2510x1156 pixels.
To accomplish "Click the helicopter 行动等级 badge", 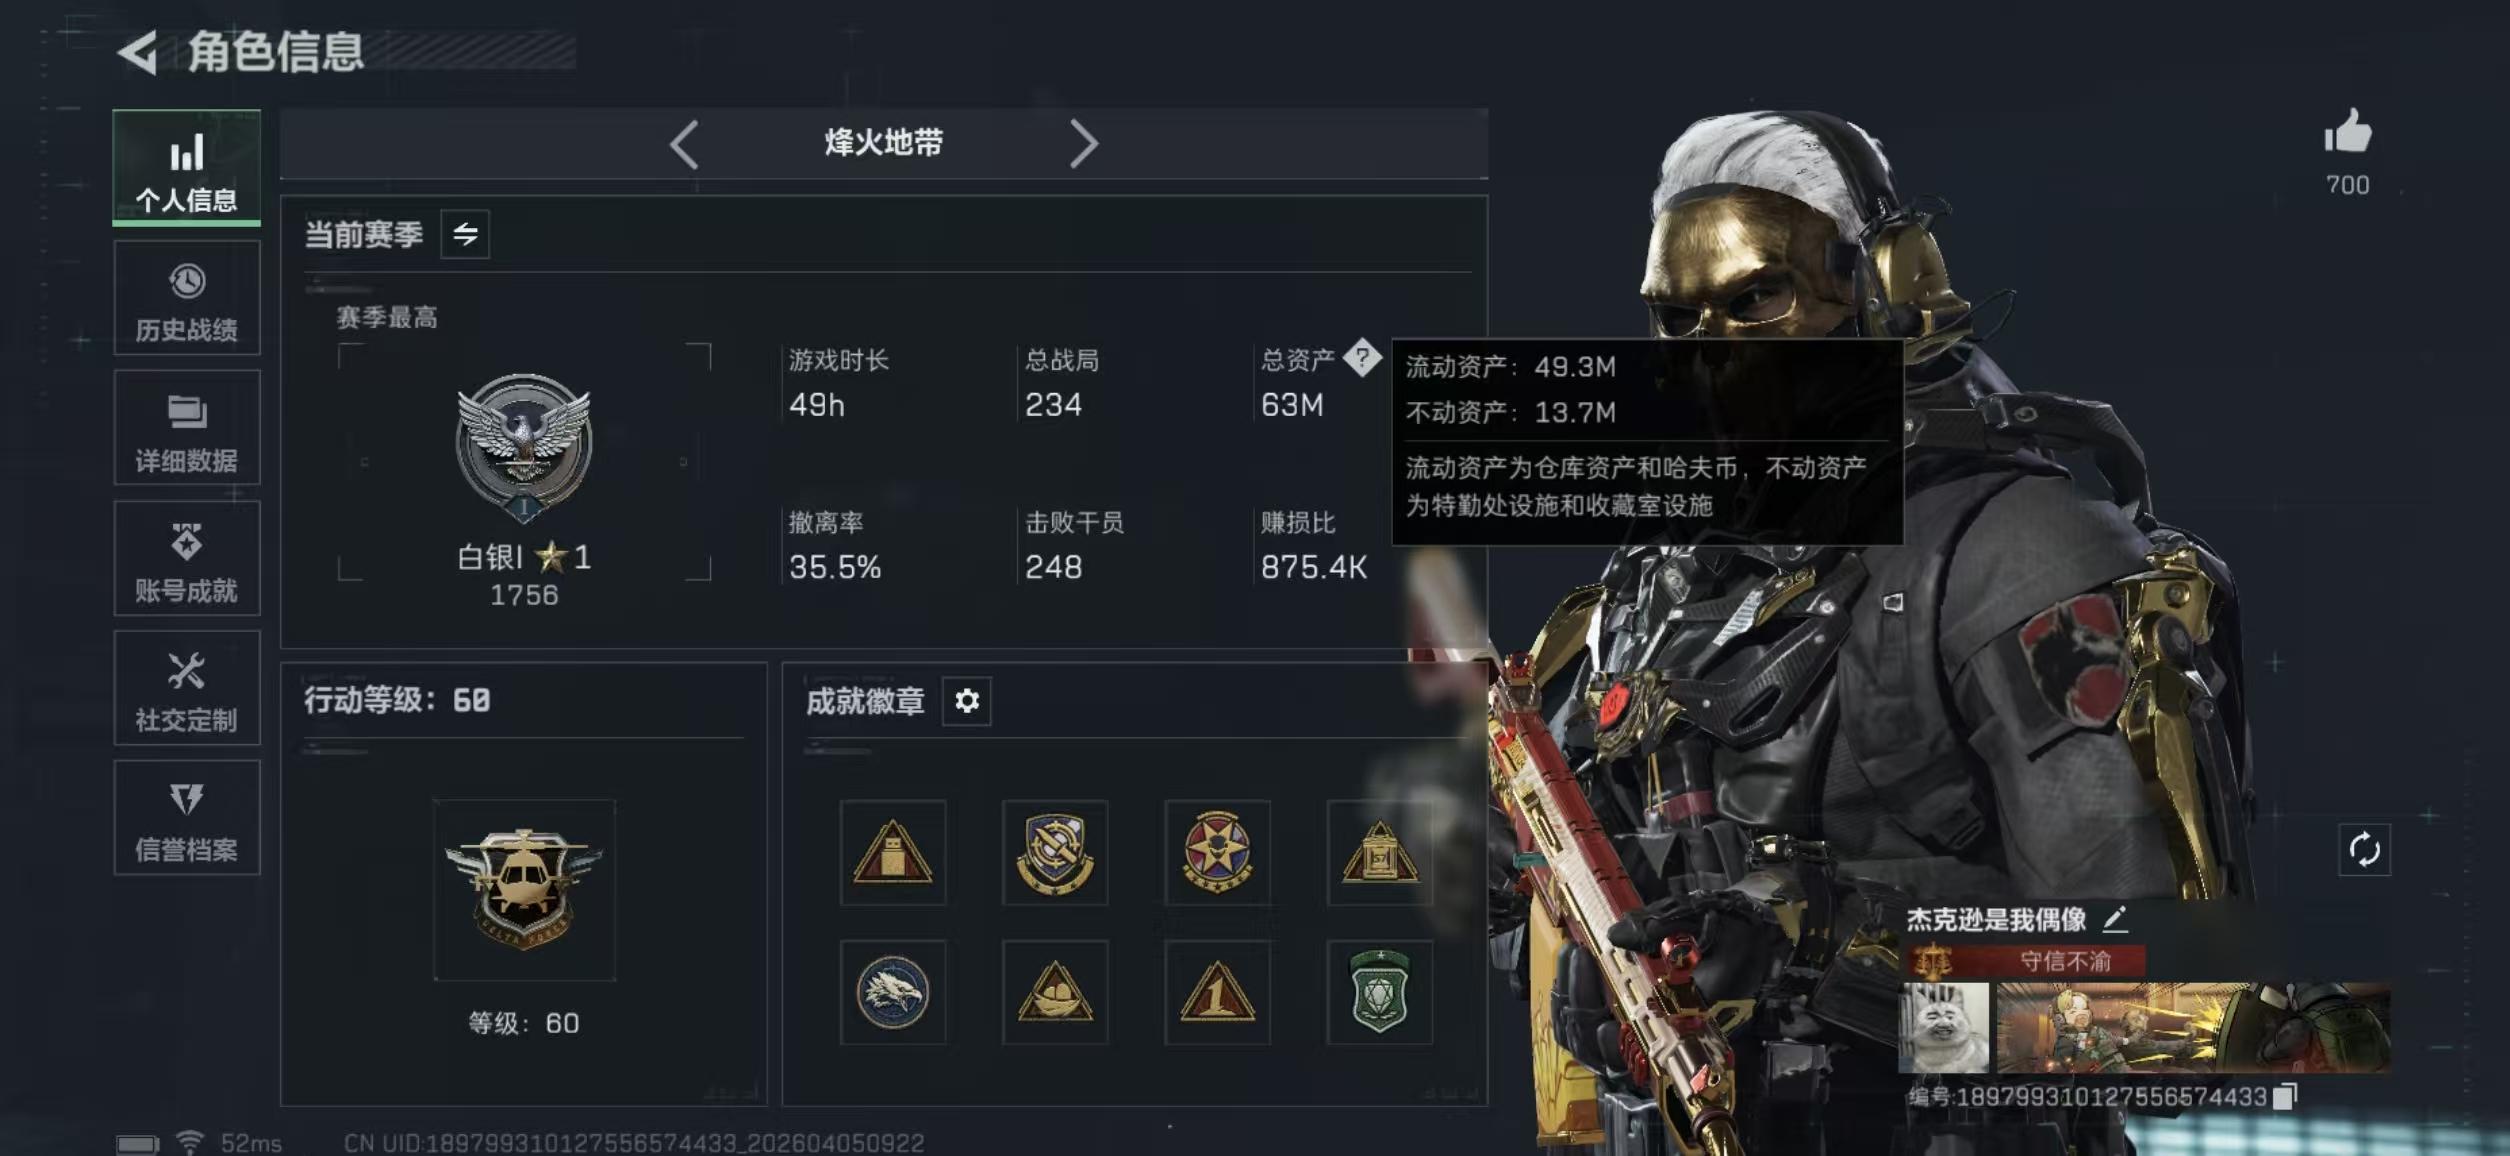I will pos(524,889).
